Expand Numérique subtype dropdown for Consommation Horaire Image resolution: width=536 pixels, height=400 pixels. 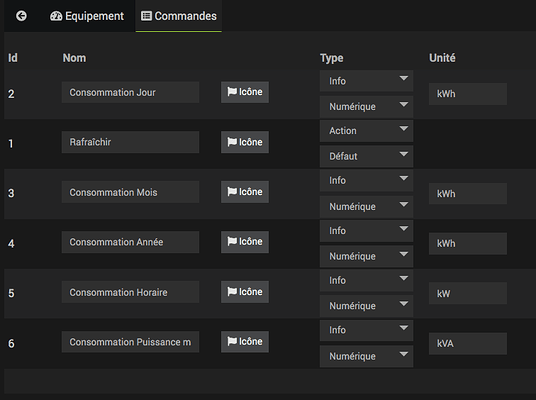366,306
